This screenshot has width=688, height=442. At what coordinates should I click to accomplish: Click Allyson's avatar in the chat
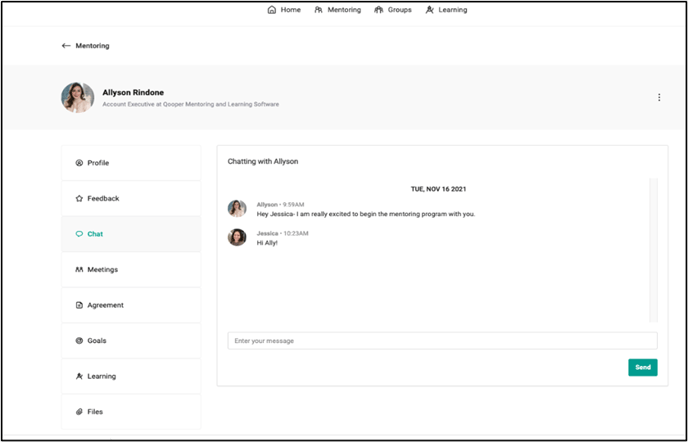click(x=237, y=208)
